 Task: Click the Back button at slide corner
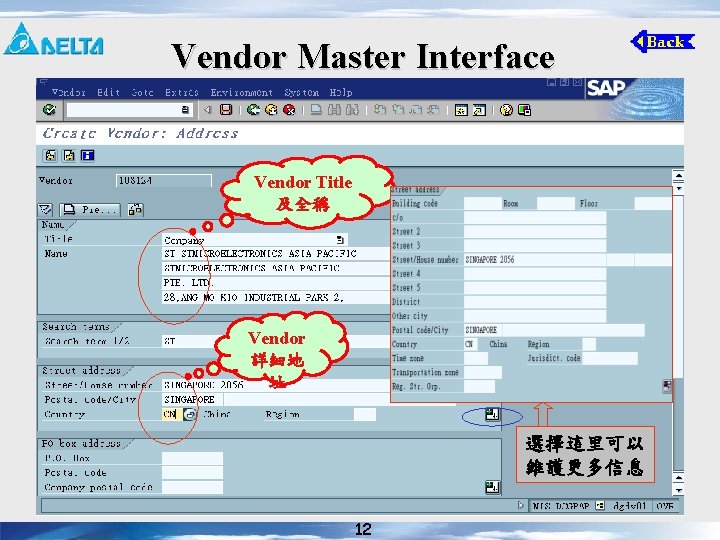(663, 42)
